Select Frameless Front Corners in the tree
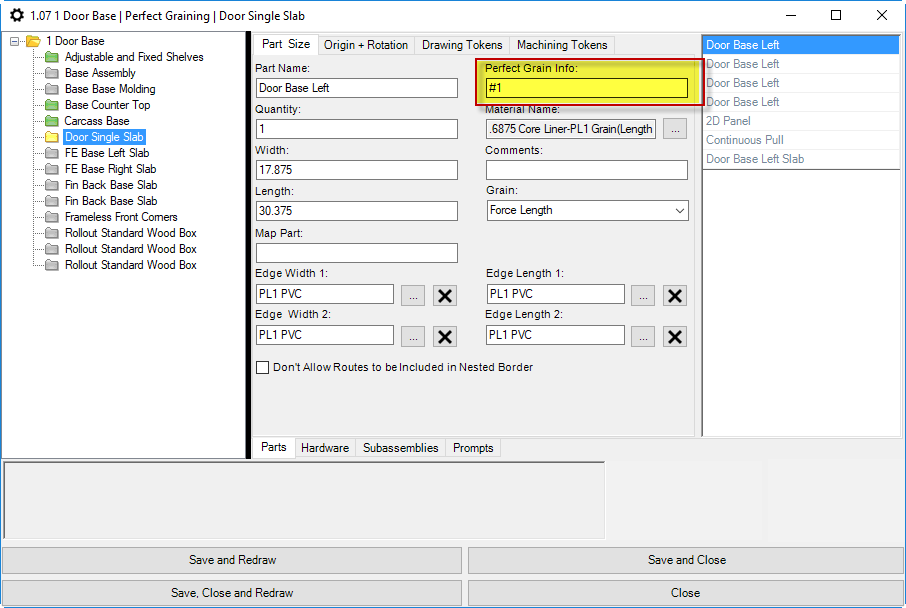 coord(121,217)
